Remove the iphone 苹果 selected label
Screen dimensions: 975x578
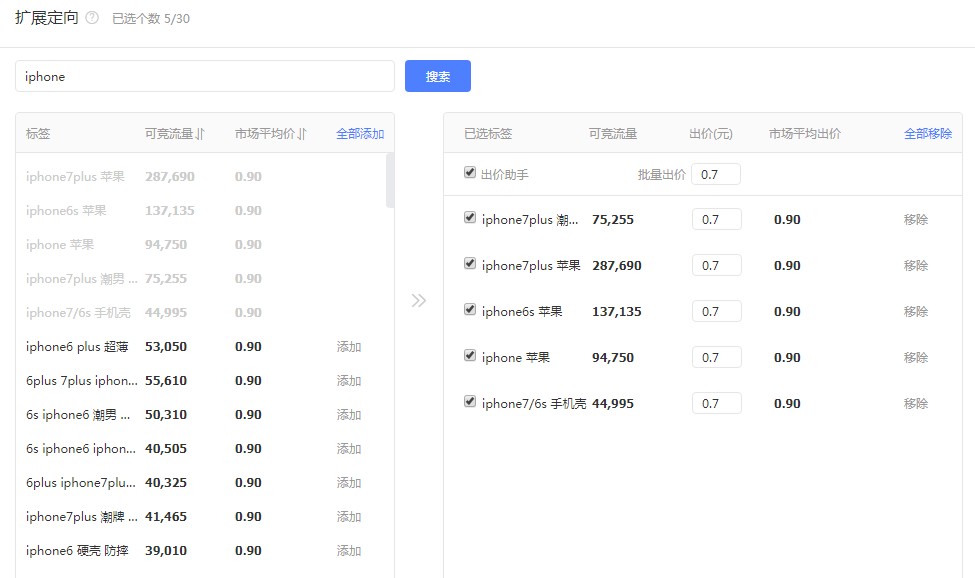click(915, 358)
